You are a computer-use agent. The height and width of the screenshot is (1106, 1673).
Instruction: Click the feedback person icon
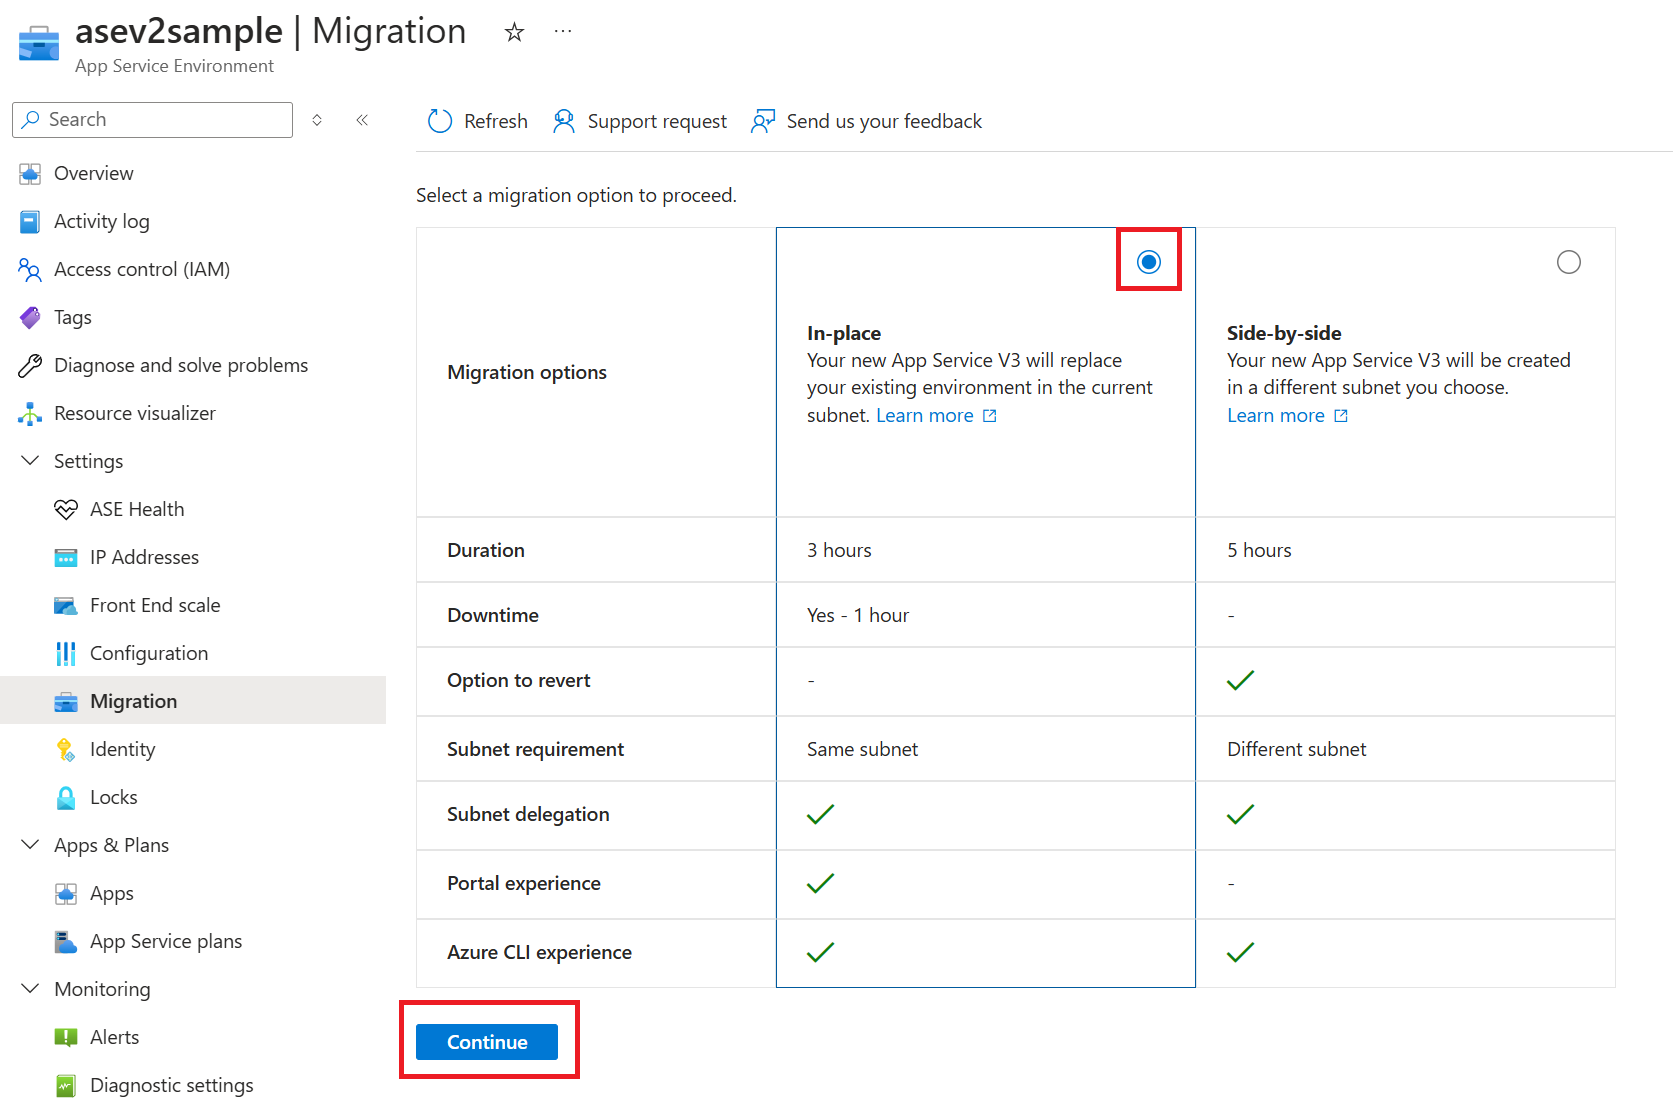[763, 121]
